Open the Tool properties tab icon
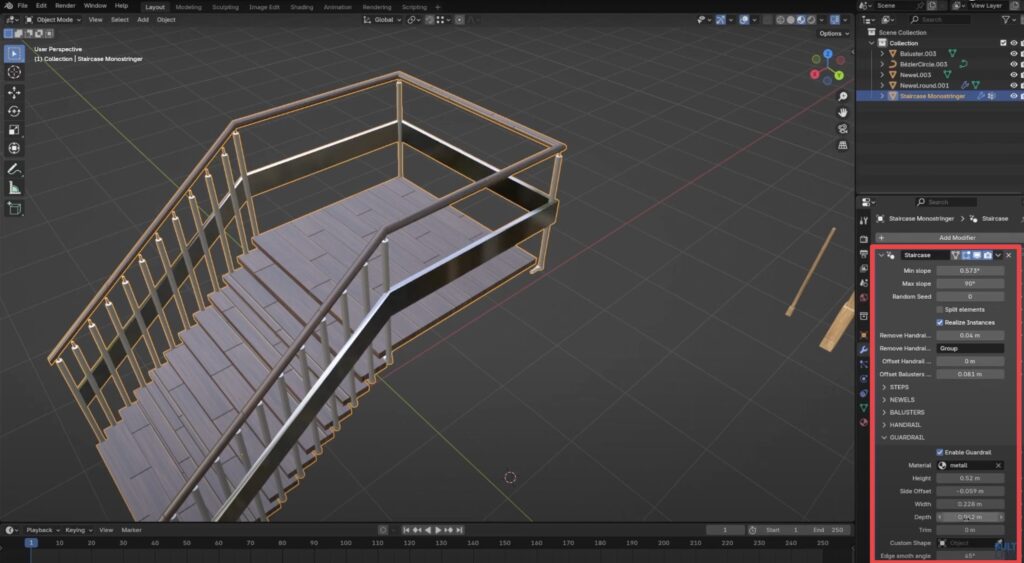The height and width of the screenshot is (563, 1024). point(864,221)
